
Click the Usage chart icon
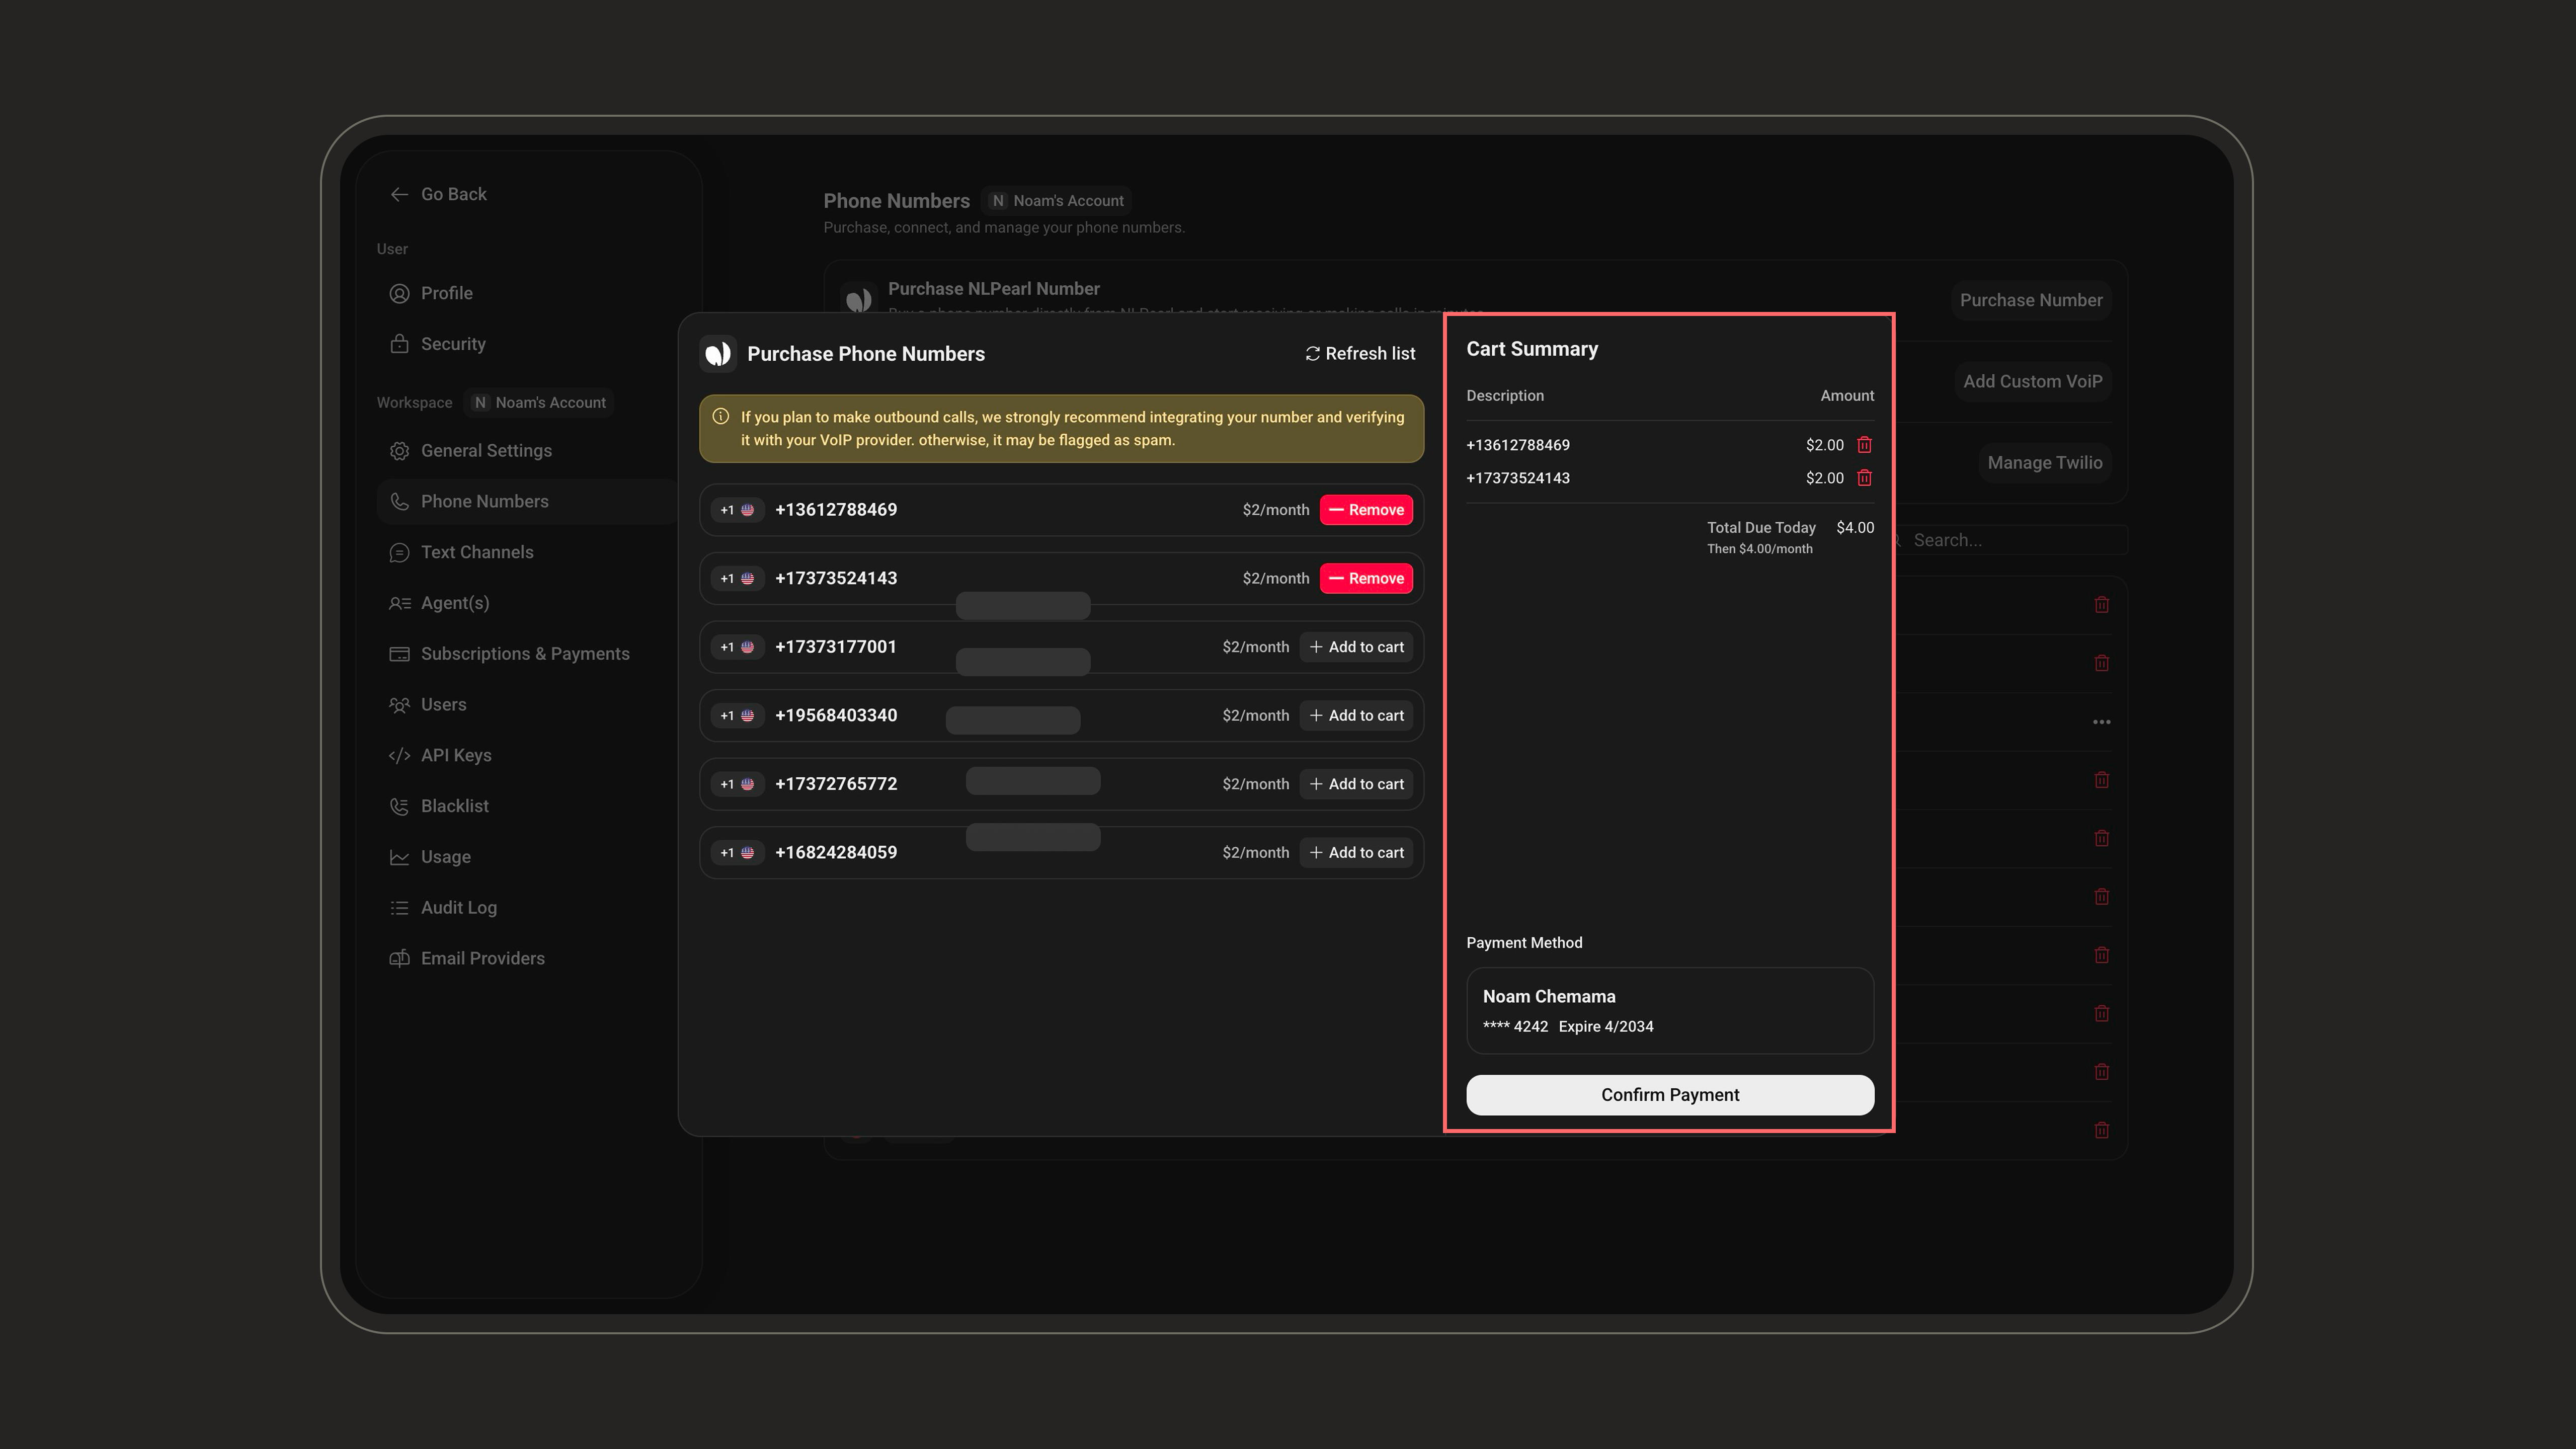[399, 857]
